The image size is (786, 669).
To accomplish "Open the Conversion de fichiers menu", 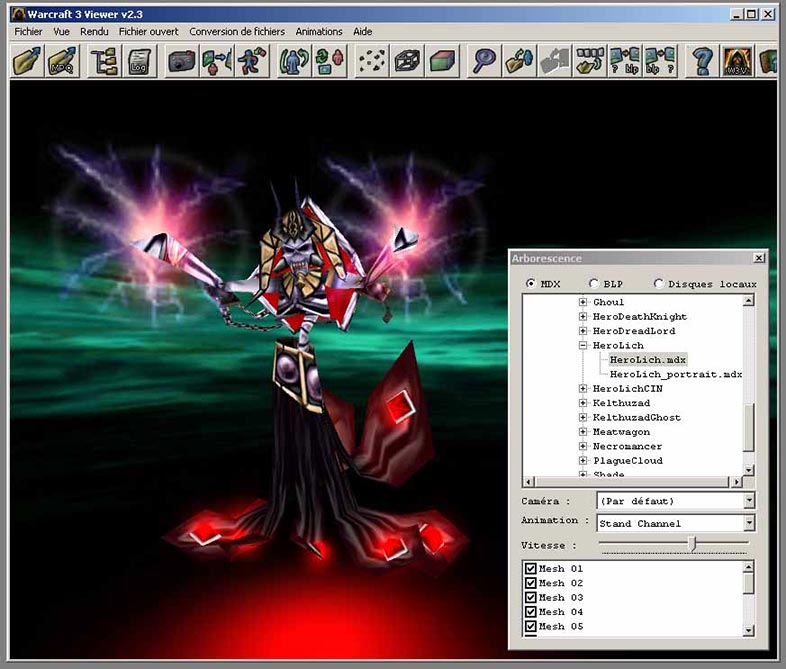I will pos(237,32).
